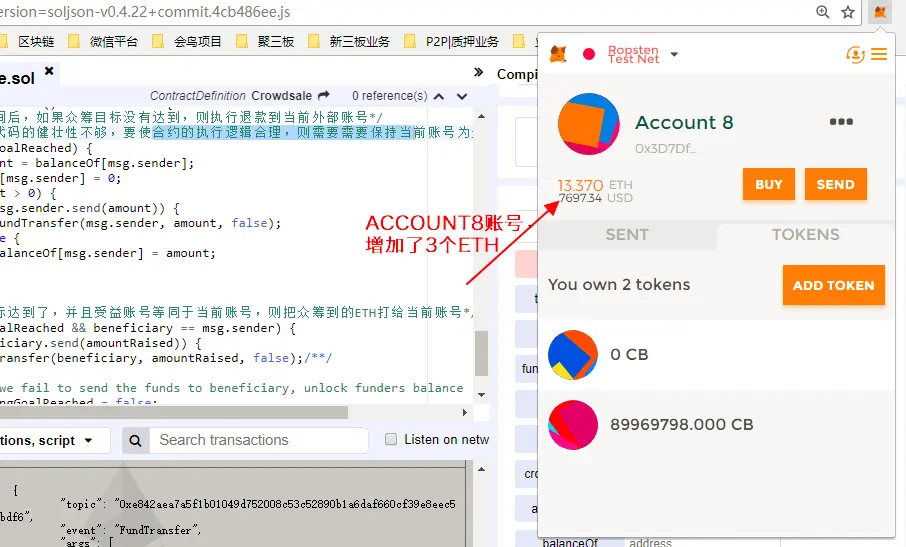Click the .sol file tab
This screenshot has height=547, width=906.
pyautogui.click(x=18, y=78)
